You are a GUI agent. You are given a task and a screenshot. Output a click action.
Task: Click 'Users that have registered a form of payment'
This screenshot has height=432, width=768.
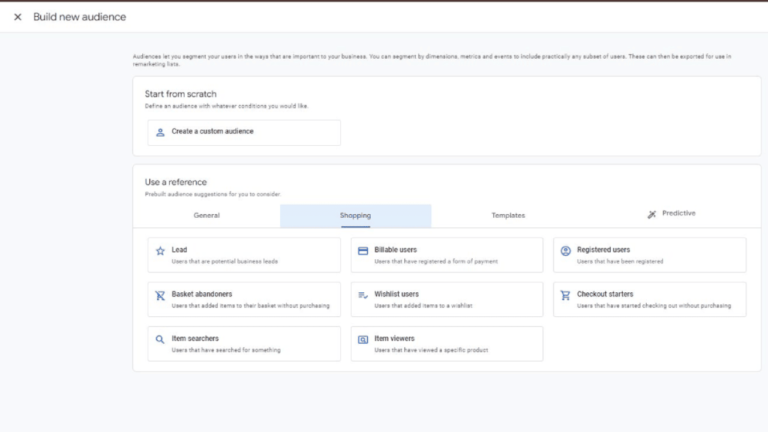point(436,262)
